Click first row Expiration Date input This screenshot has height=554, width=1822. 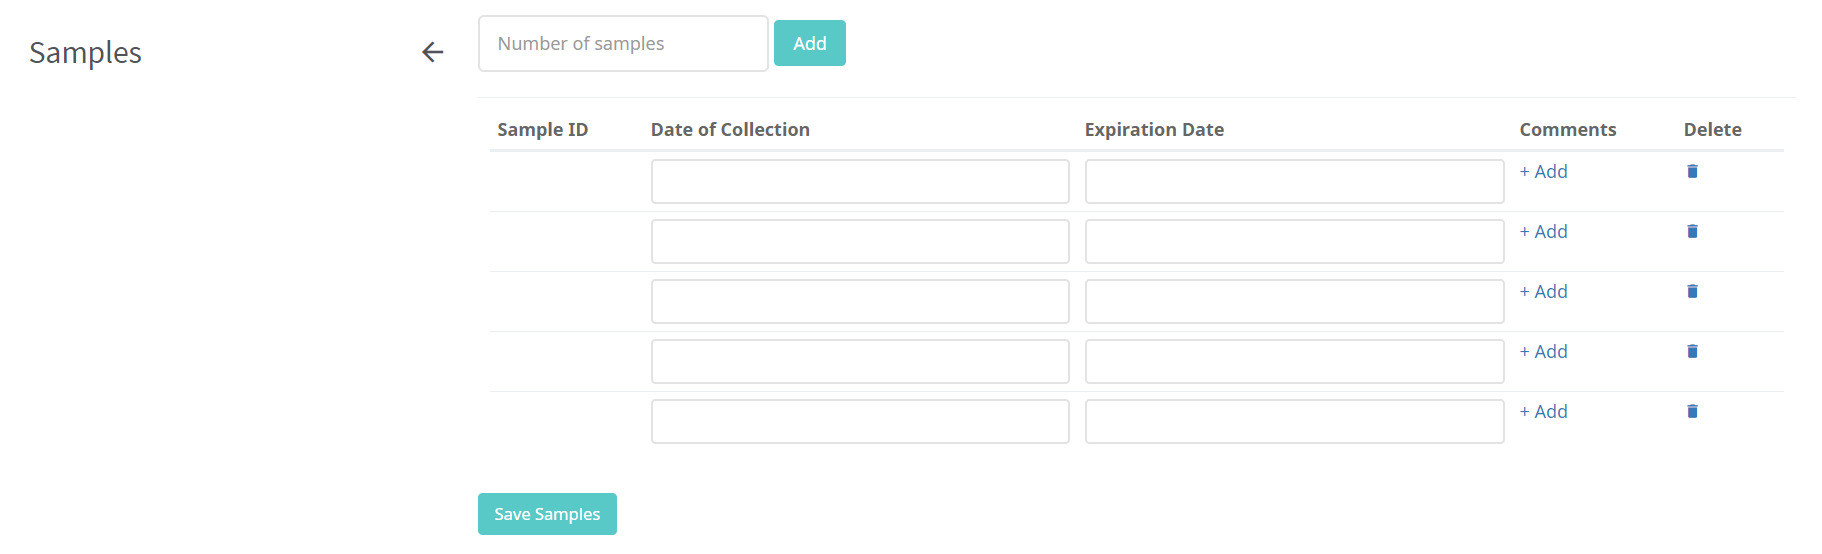(1294, 182)
